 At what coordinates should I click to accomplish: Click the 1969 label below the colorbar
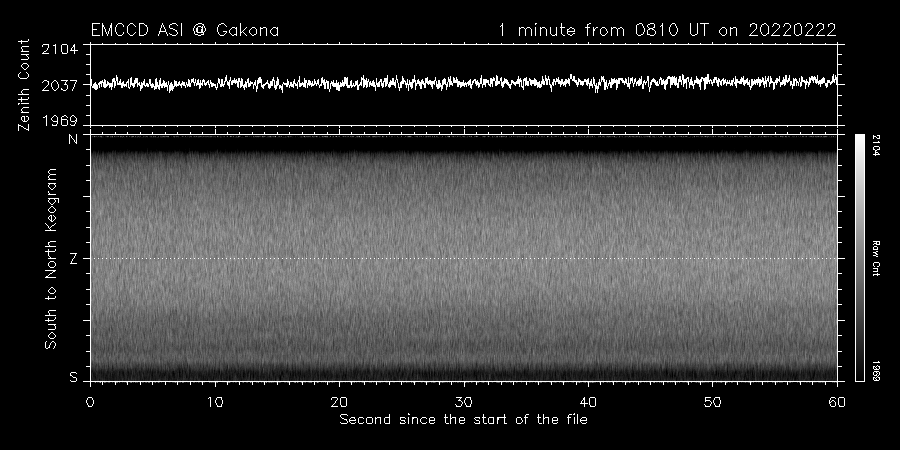[876, 371]
